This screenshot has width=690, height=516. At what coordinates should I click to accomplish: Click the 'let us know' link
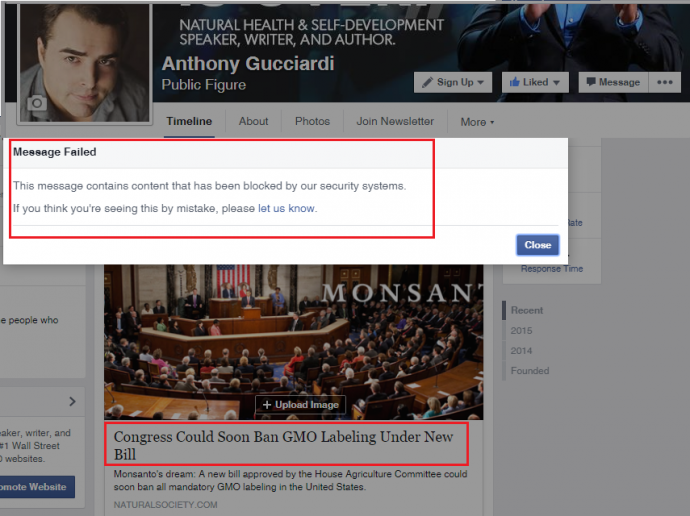point(286,209)
